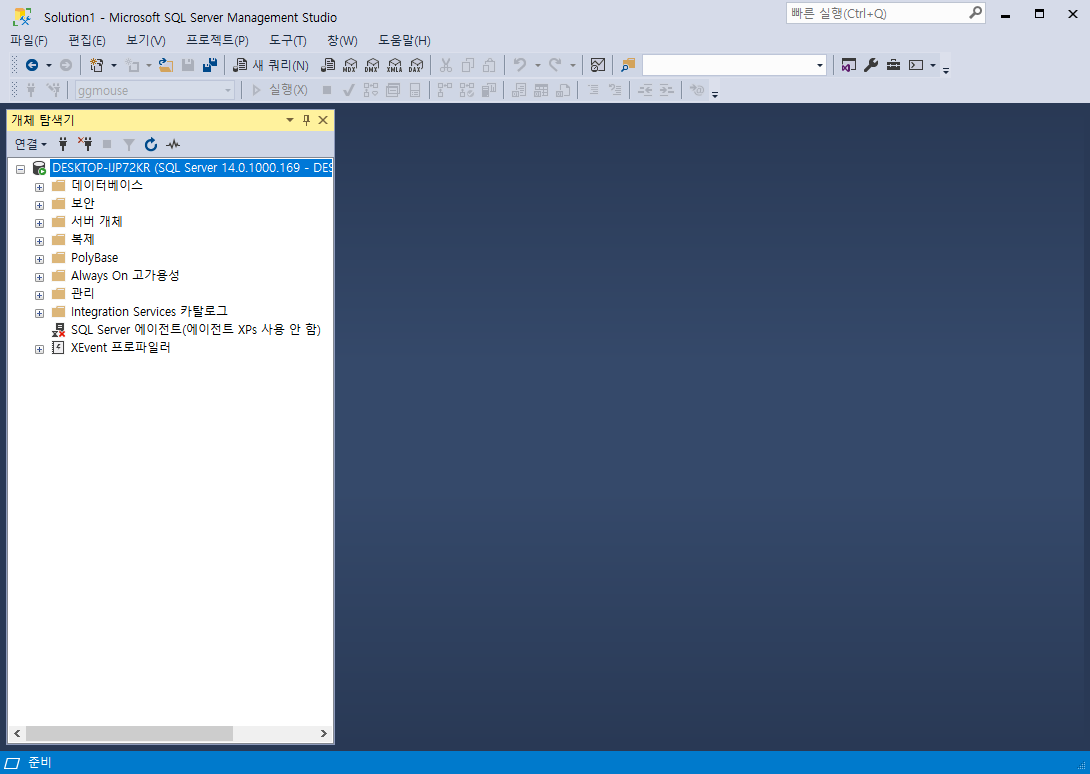
Task: Open the 프로젝트(P) menu
Action: click(x=218, y=40)
